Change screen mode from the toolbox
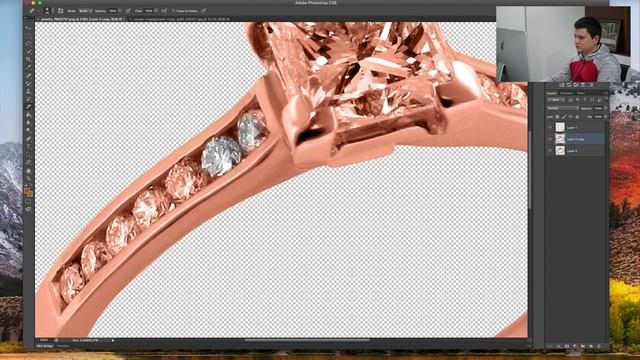The width and height of the screenshot is (640, 360). (x=29, y=209)
